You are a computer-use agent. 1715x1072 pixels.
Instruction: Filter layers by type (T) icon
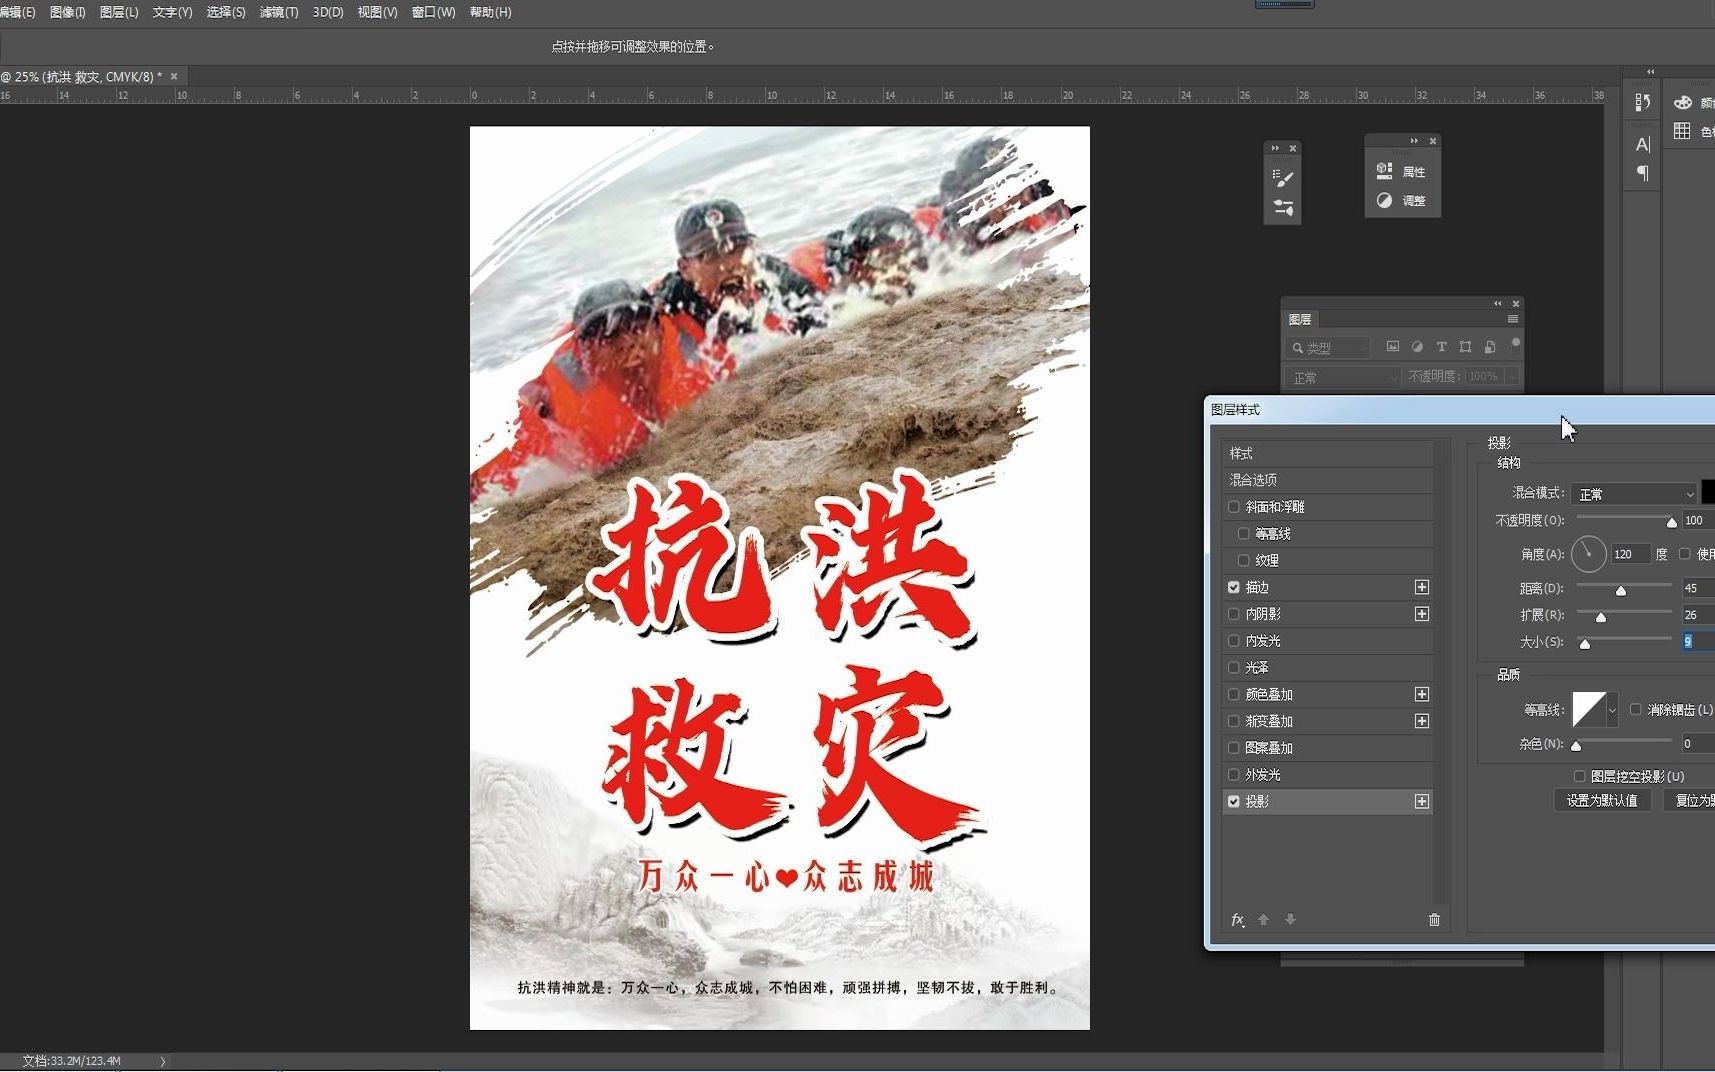coord(1441,347)
